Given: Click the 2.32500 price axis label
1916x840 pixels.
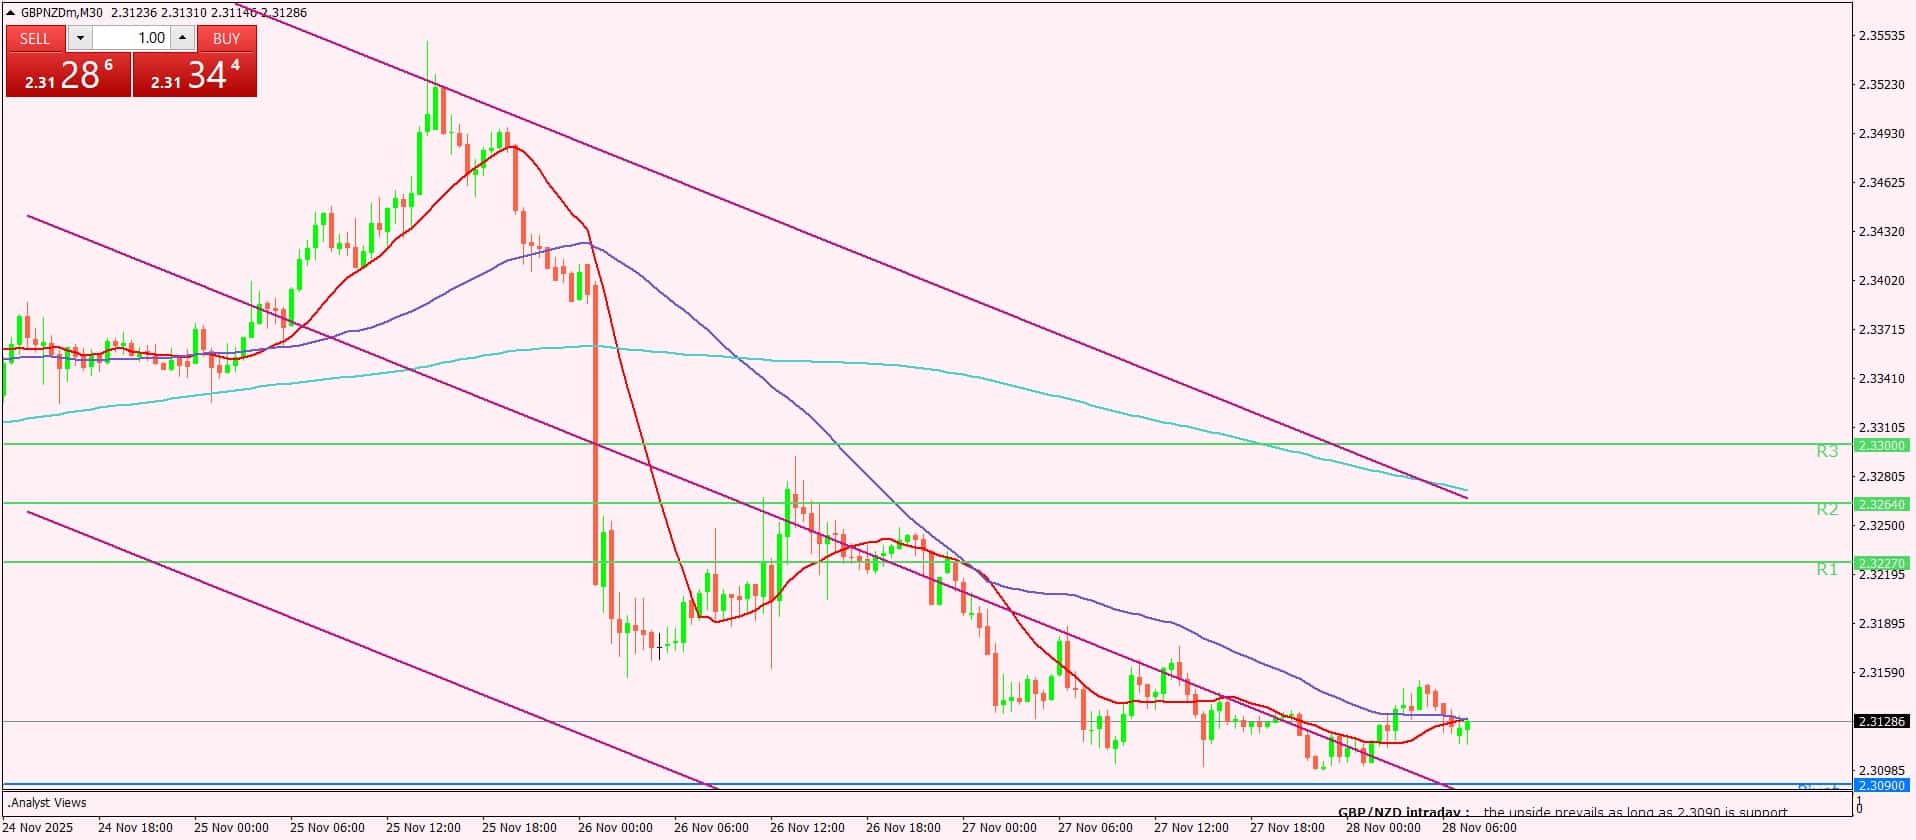Looking at the screenshot, I should 1881,526.
